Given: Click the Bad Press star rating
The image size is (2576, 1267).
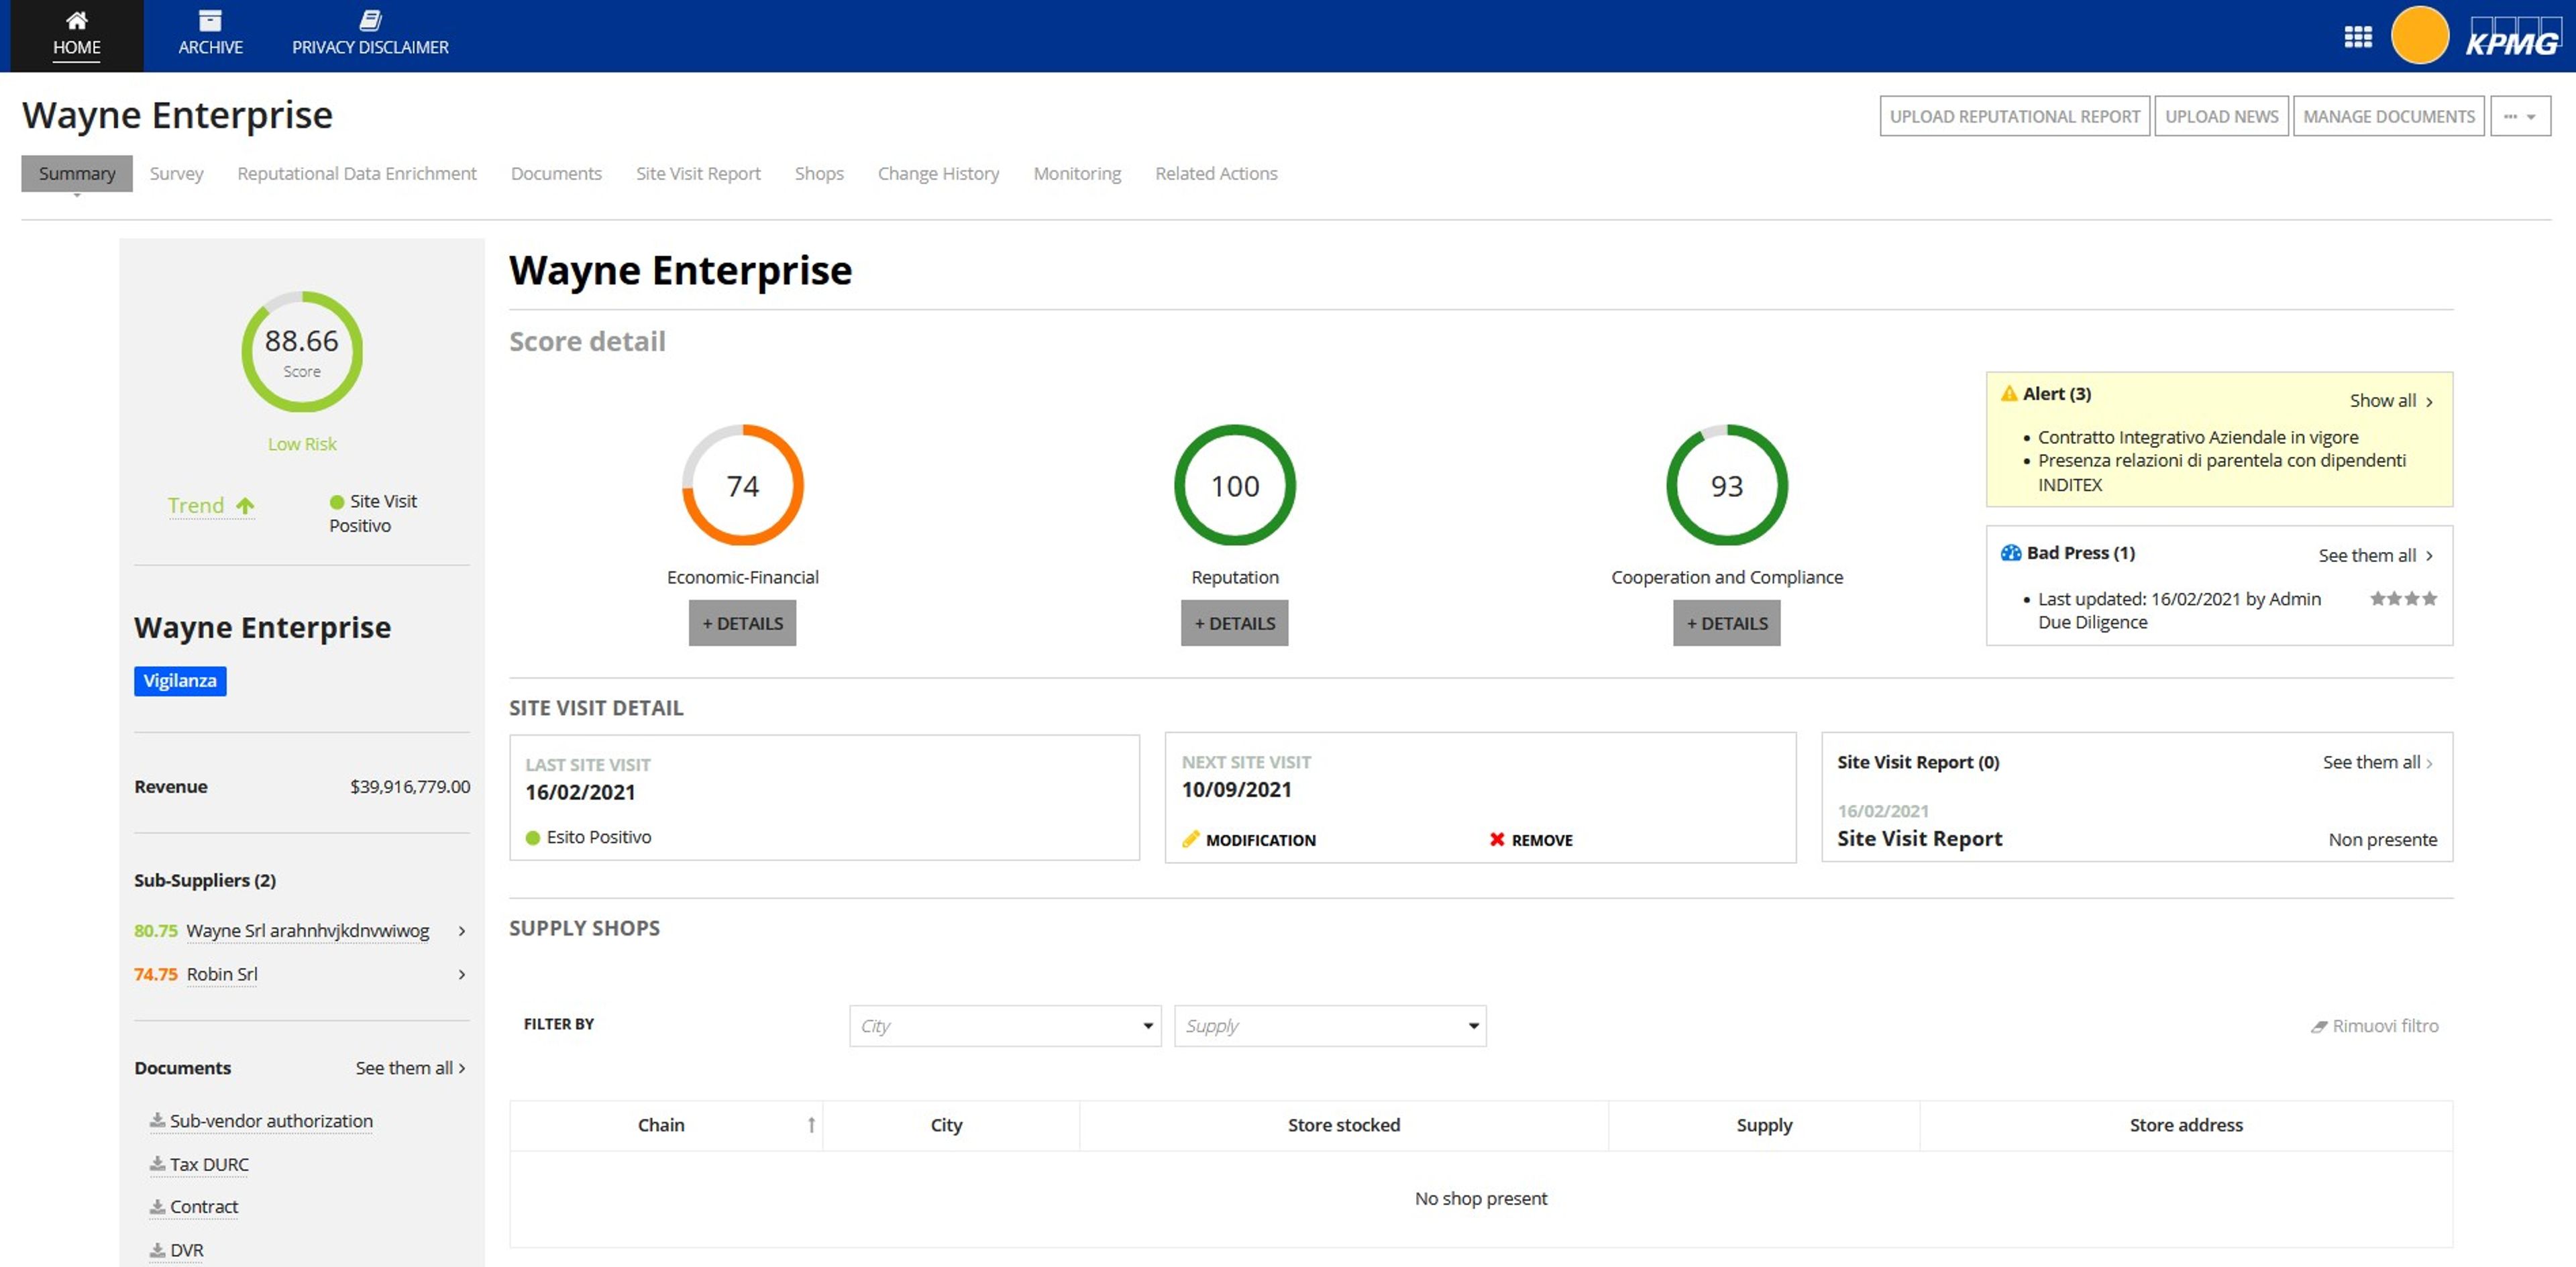Looking at the screenshot, I should click(x=2403, y=598).
